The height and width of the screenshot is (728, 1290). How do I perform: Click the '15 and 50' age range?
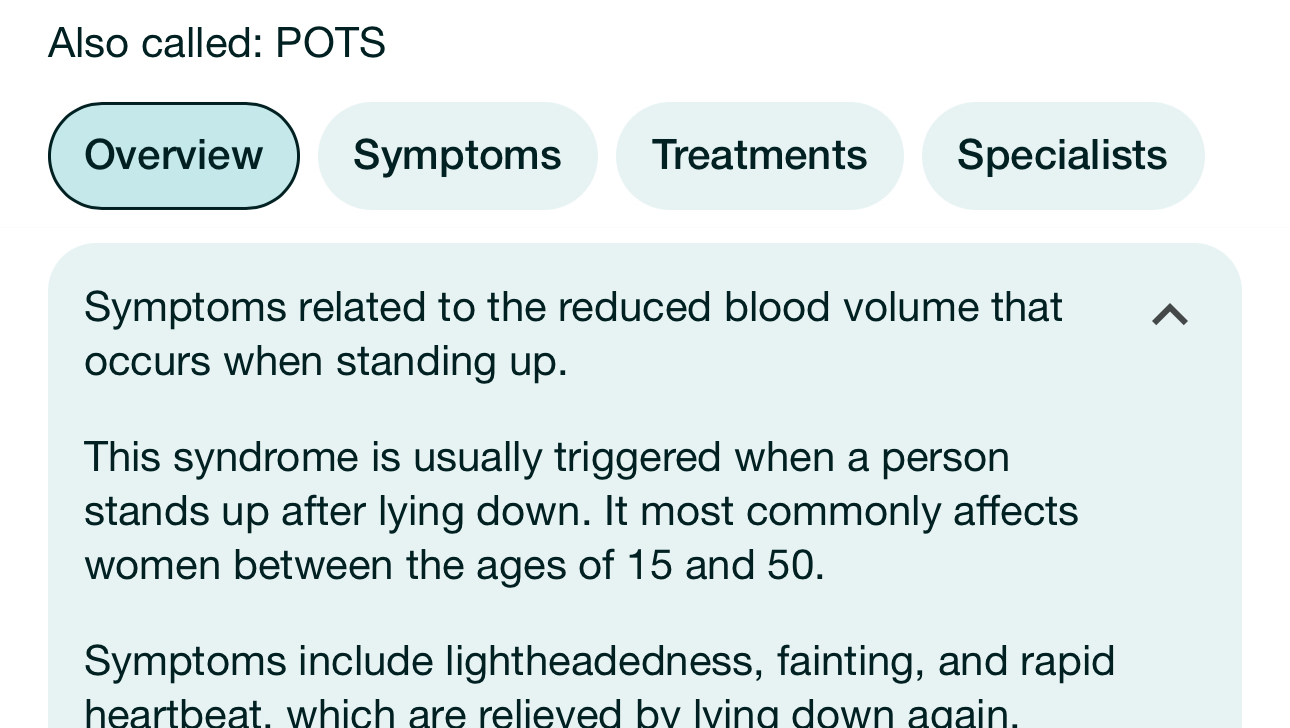tap(723, 565)
